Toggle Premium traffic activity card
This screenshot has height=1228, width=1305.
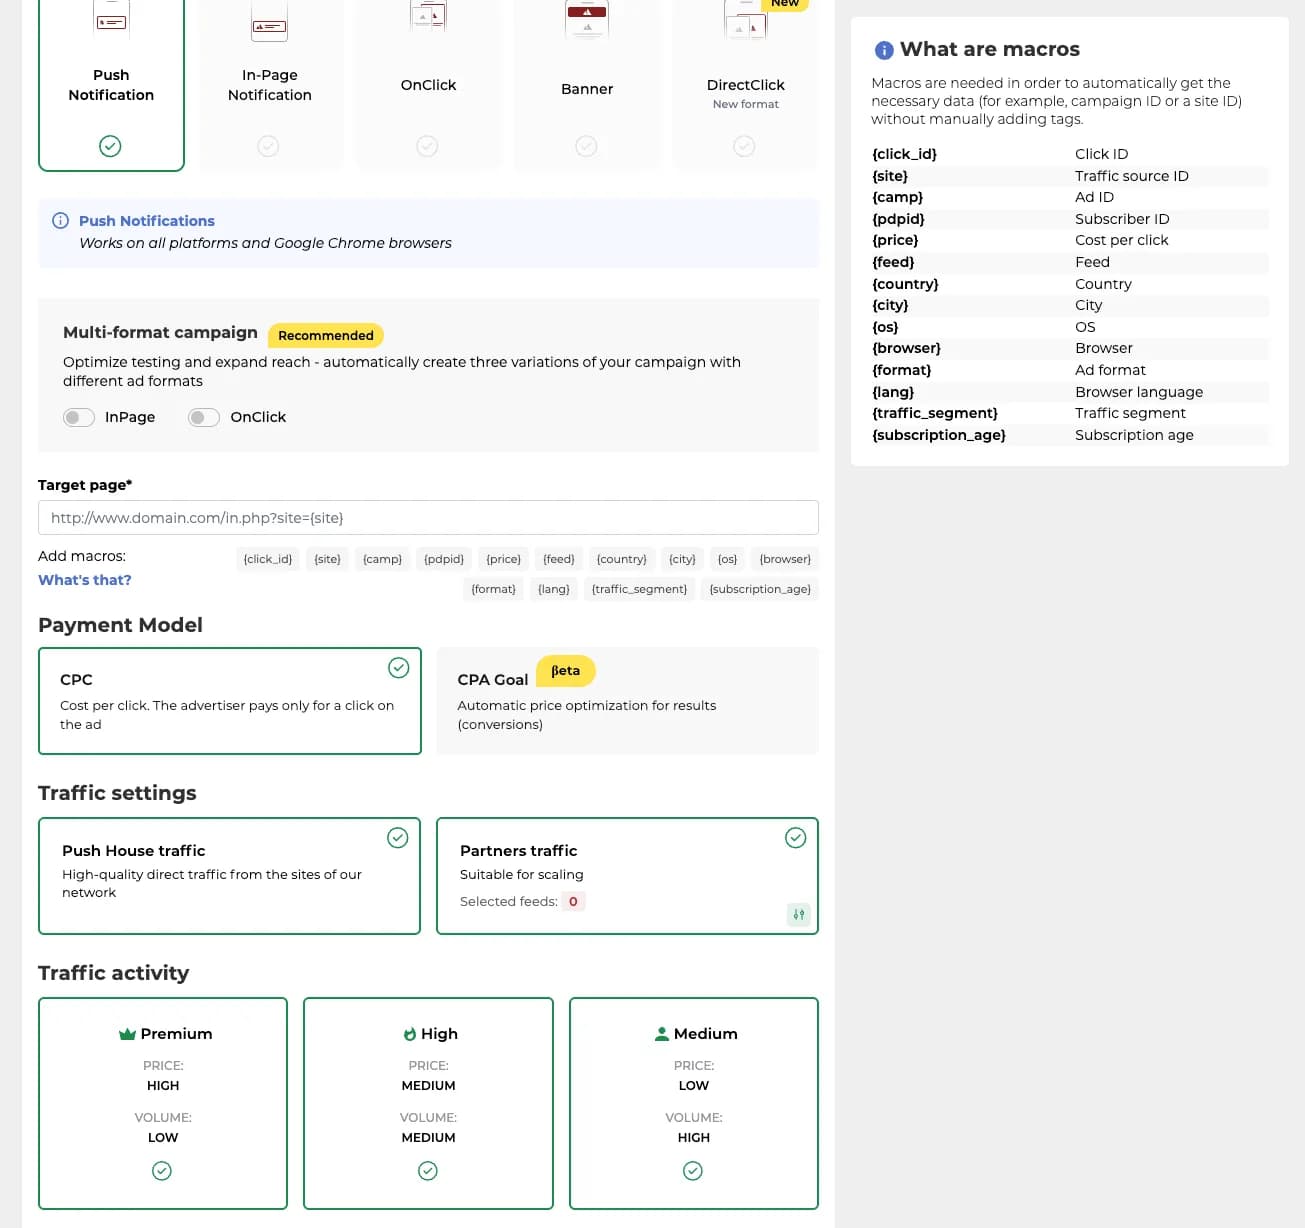(163, 1103)
